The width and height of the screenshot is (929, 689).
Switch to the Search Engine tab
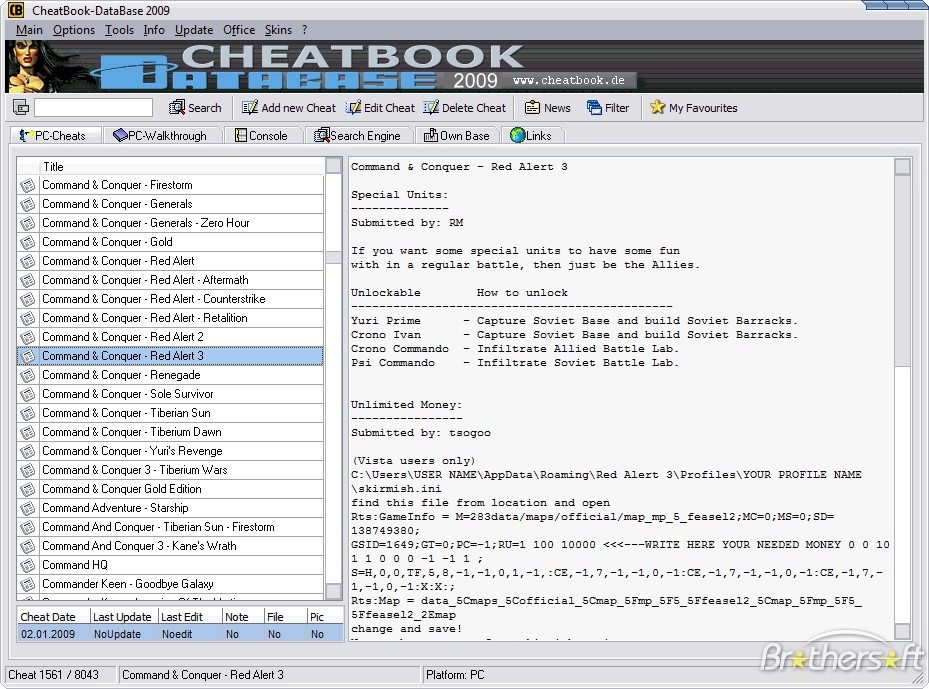pos(358,136)
